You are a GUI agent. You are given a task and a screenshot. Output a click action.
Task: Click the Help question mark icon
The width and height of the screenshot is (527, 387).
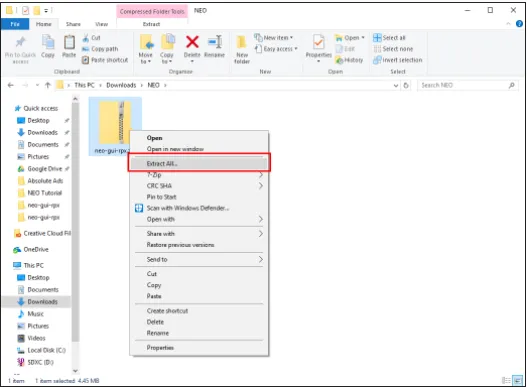519,24
